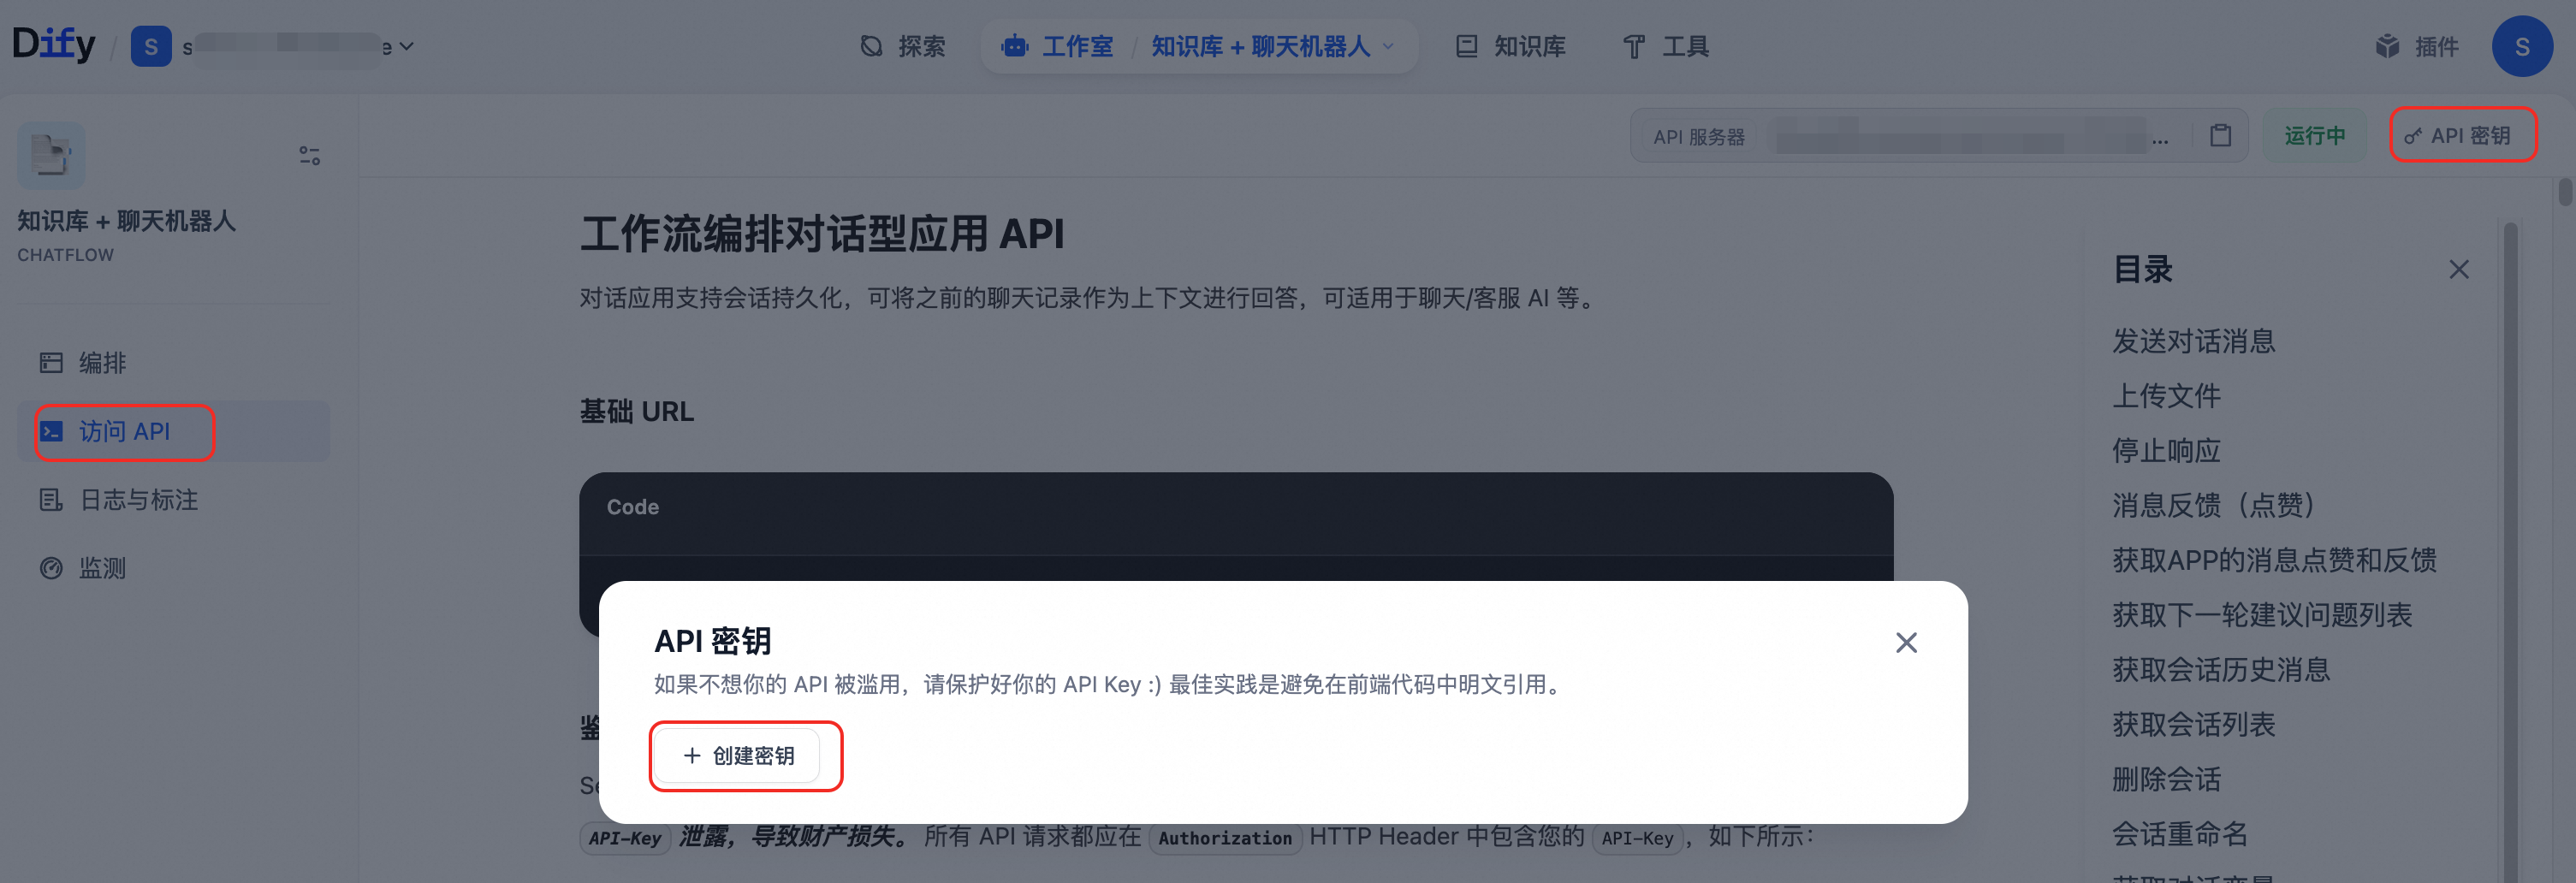Close the 目录 table of contents panel
Image resolution: width=2576 pixels, height=883 pixels.
2458,269
